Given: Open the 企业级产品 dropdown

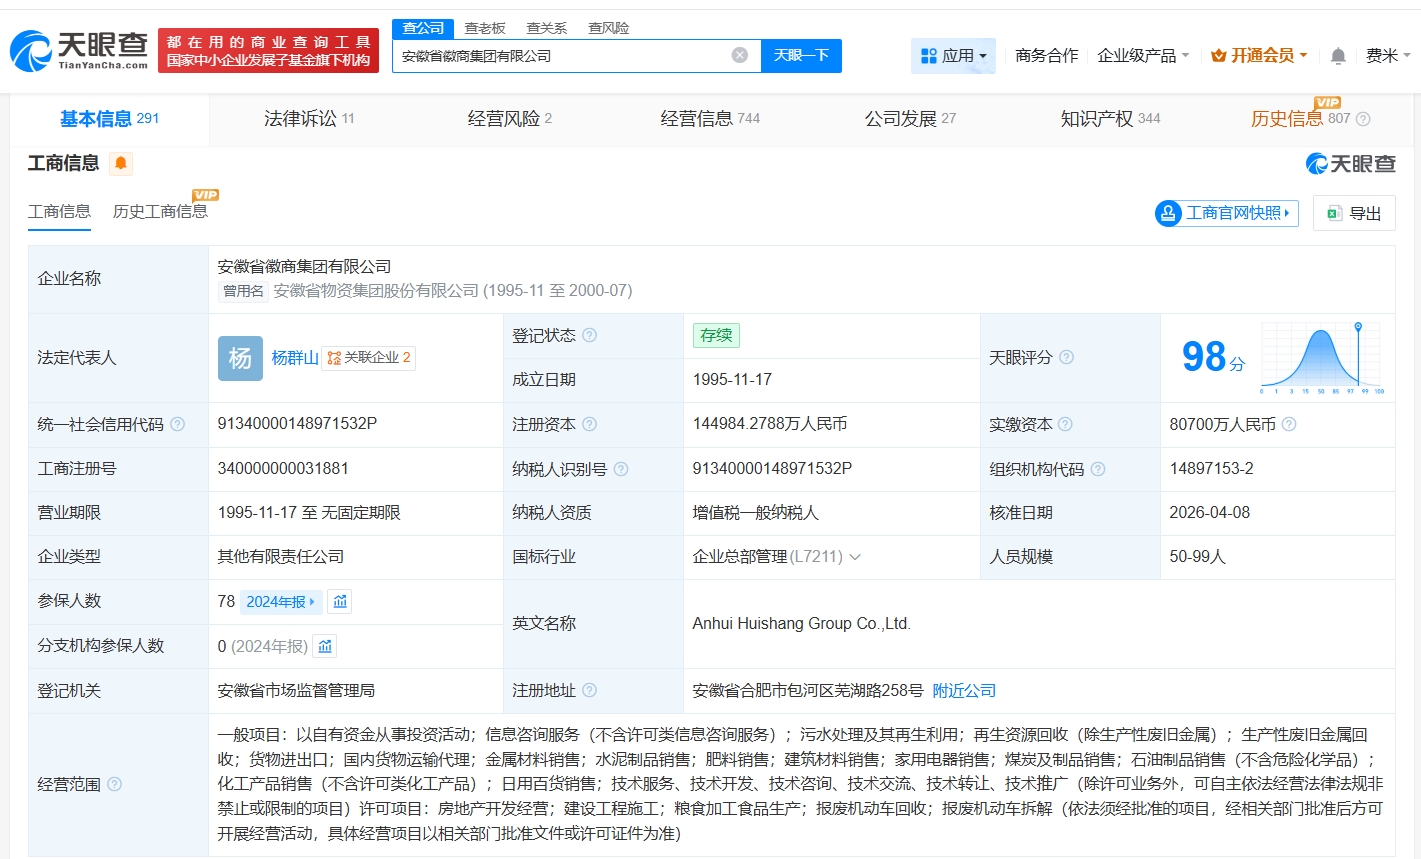Looking at the screenshot, I should click(x=1142, y=56).
